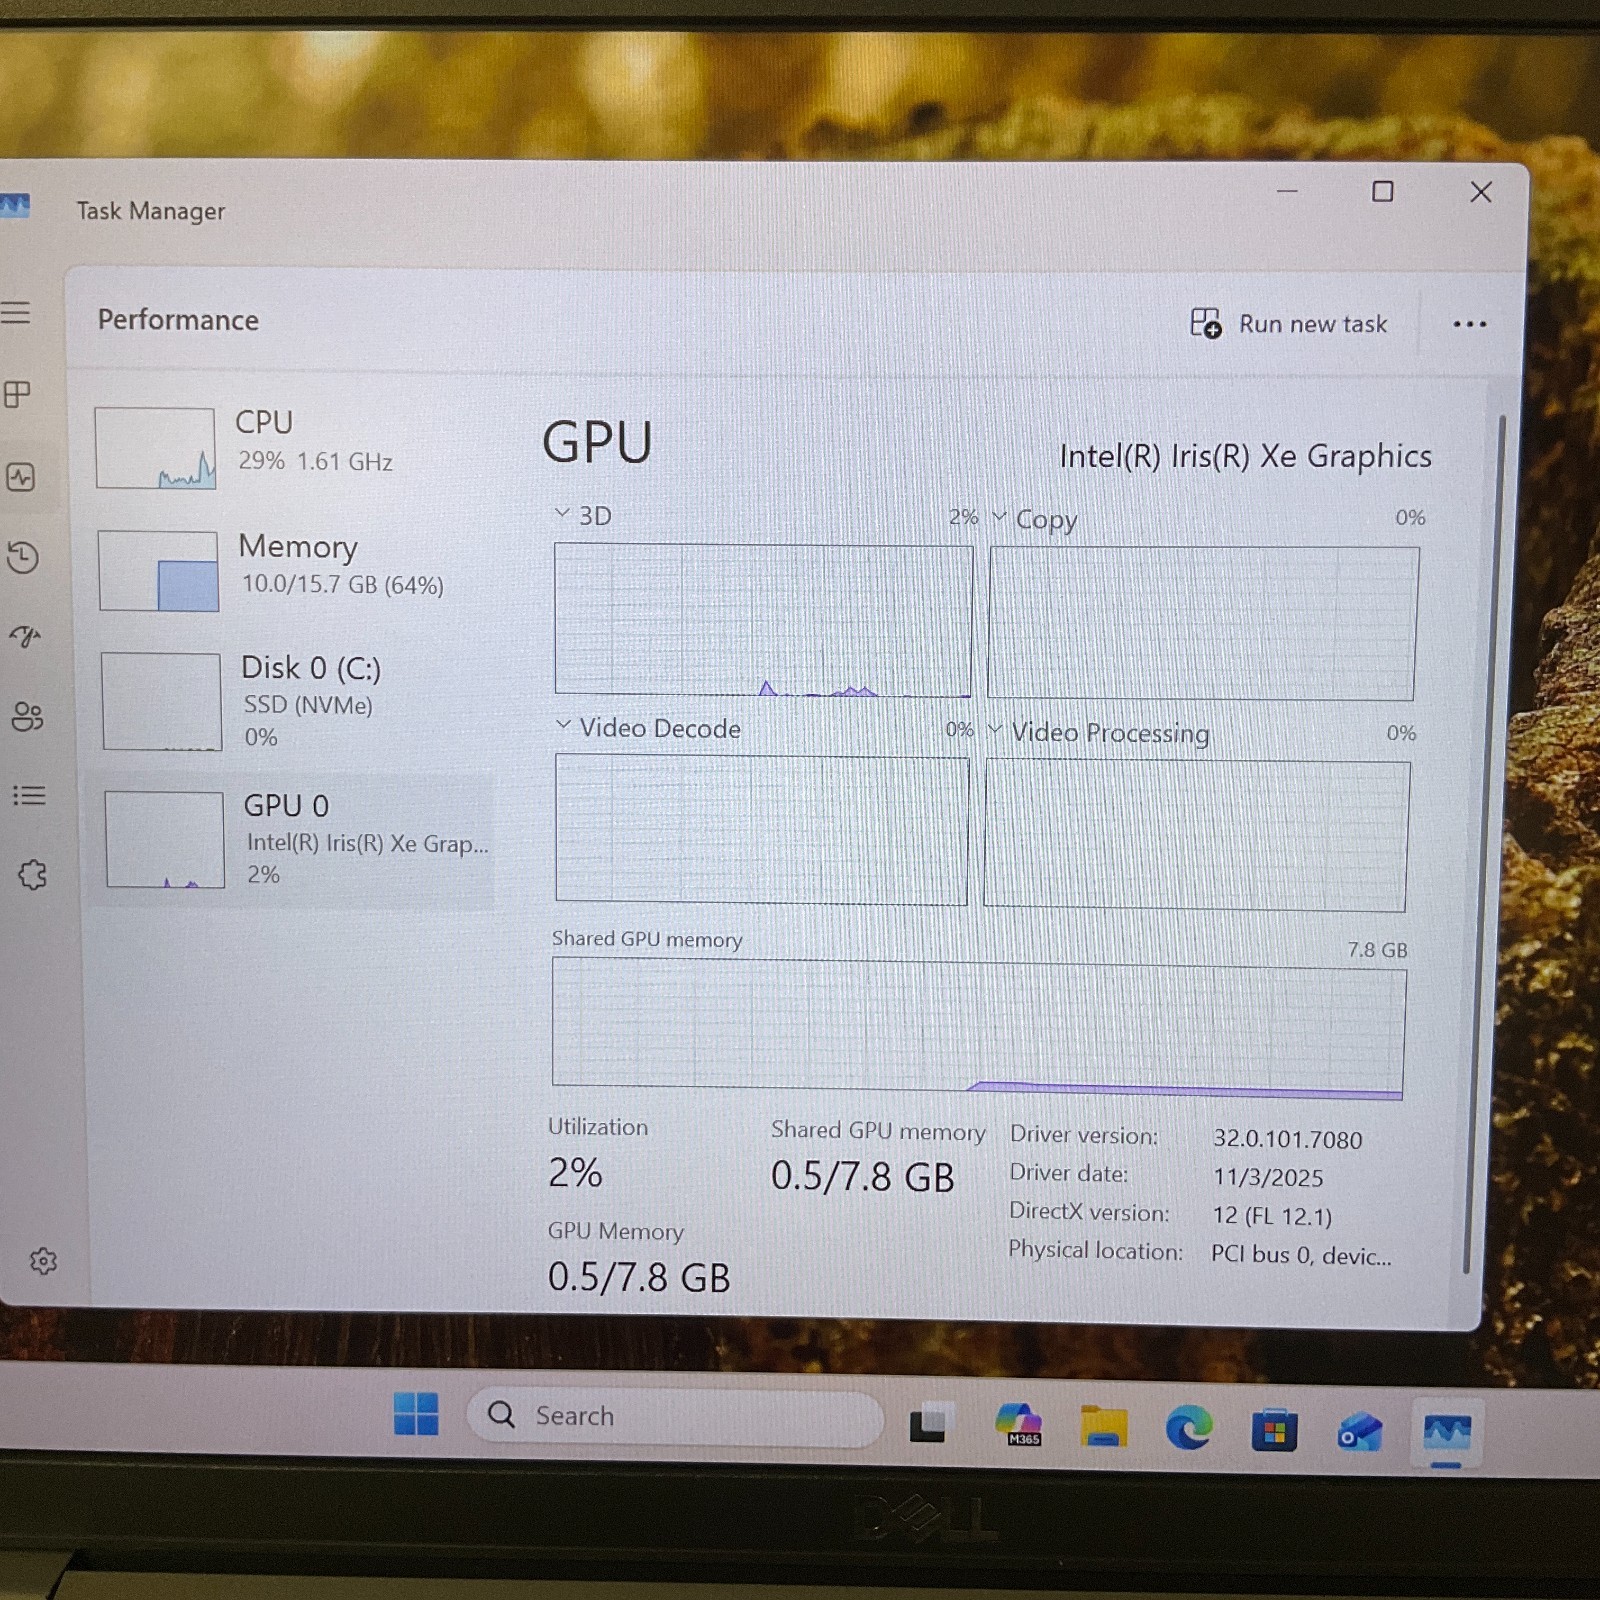The height and width of the screenshot is (1600, 1600).
Task: Open Startup apps sidebar icon
Action: point(25,636)
